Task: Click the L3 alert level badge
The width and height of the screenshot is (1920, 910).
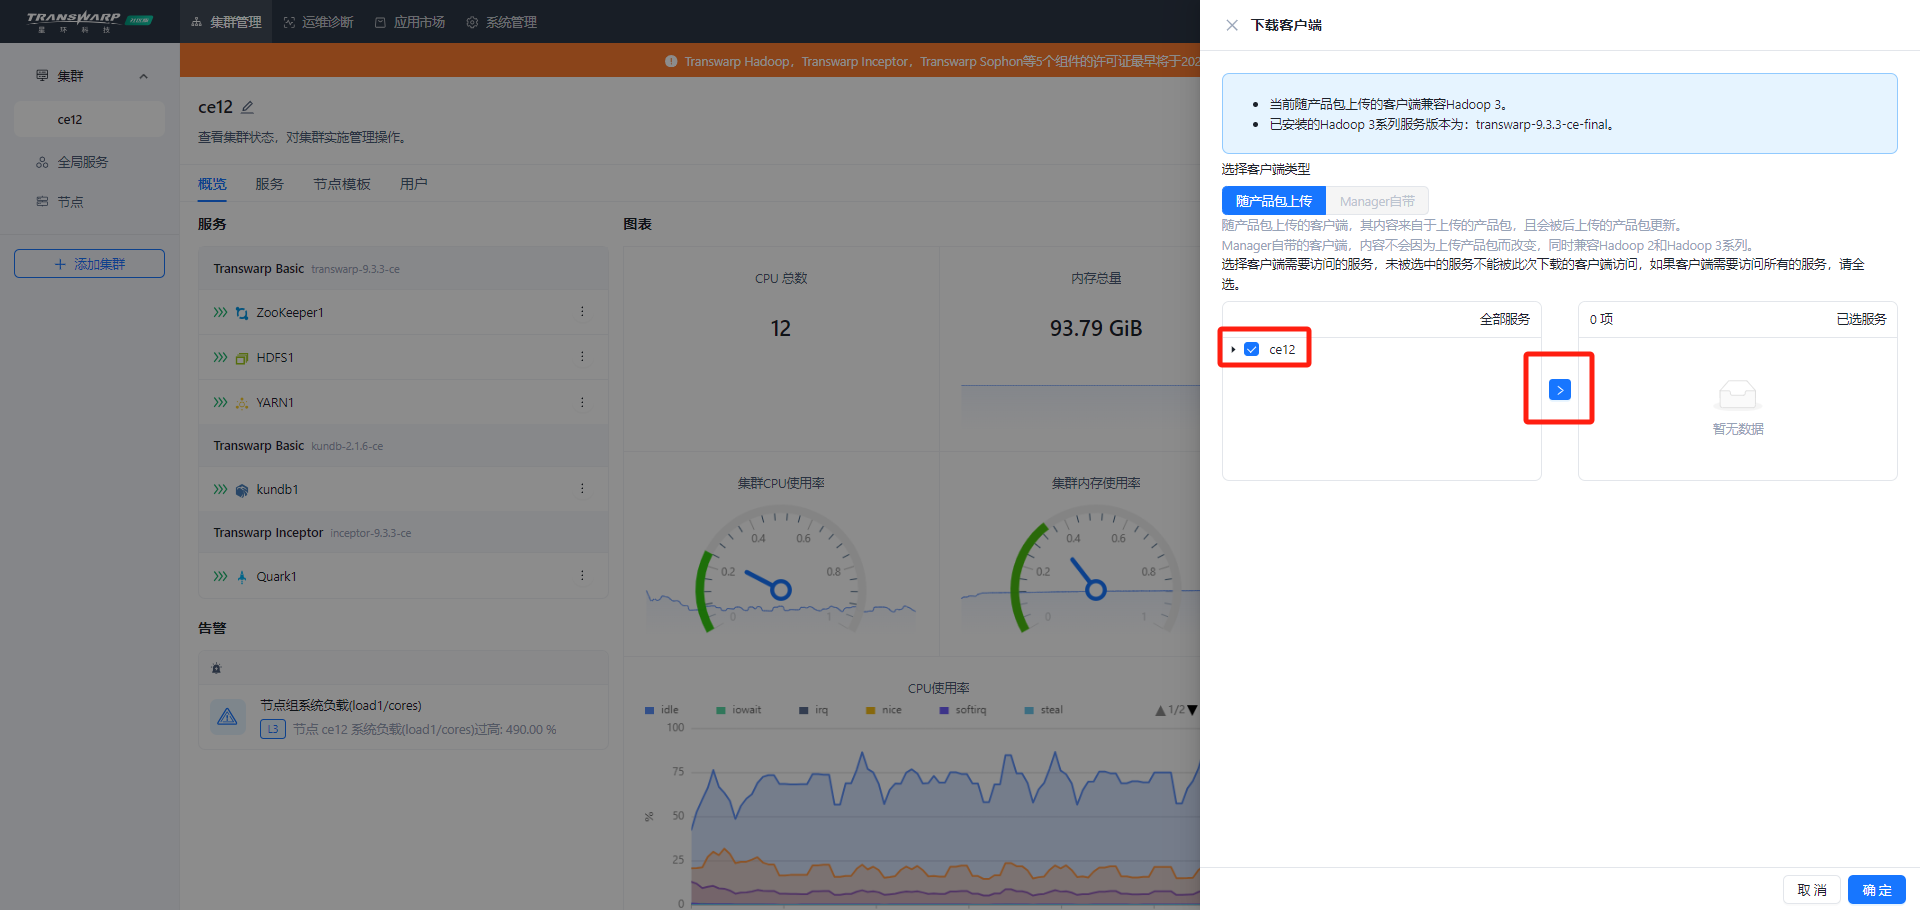Action: (272, 729)
